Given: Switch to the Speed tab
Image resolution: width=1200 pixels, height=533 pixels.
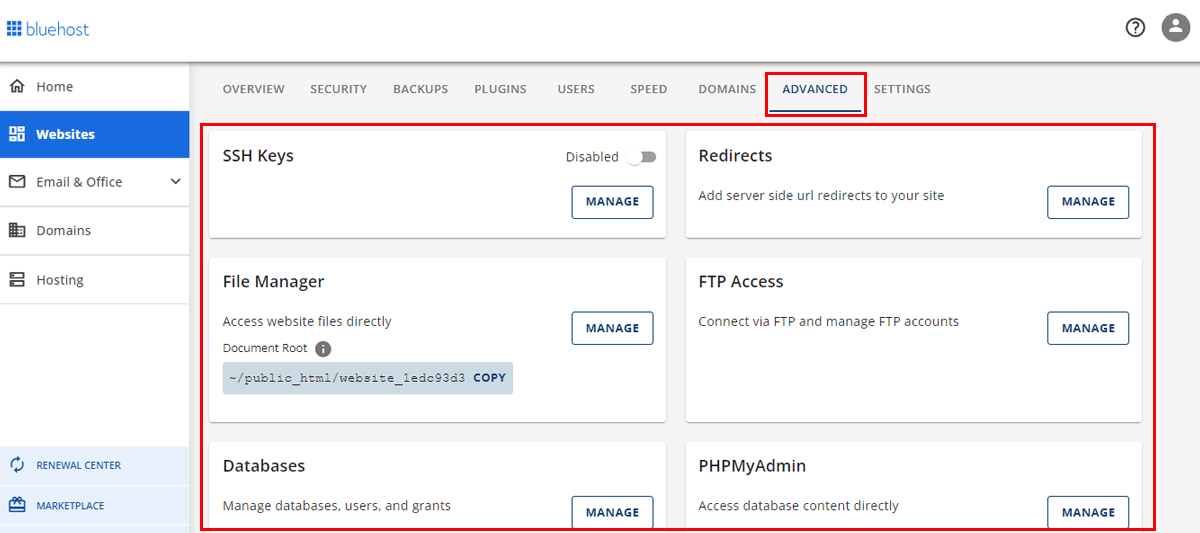Looking at the screenshot, I should (649, 89).
